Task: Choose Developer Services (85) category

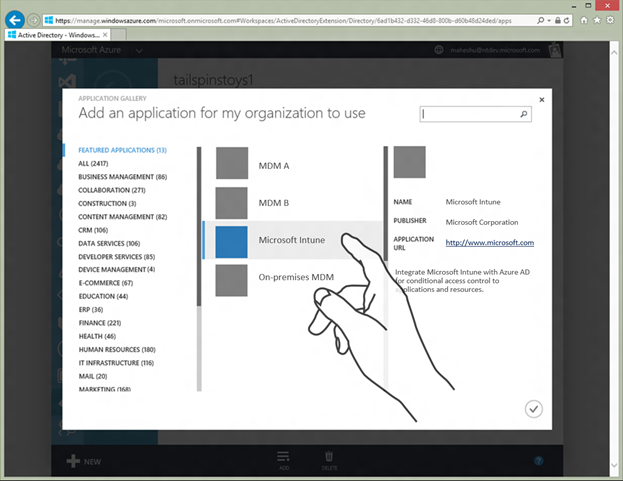Action: pyautogui.click(x=116, y=257)
